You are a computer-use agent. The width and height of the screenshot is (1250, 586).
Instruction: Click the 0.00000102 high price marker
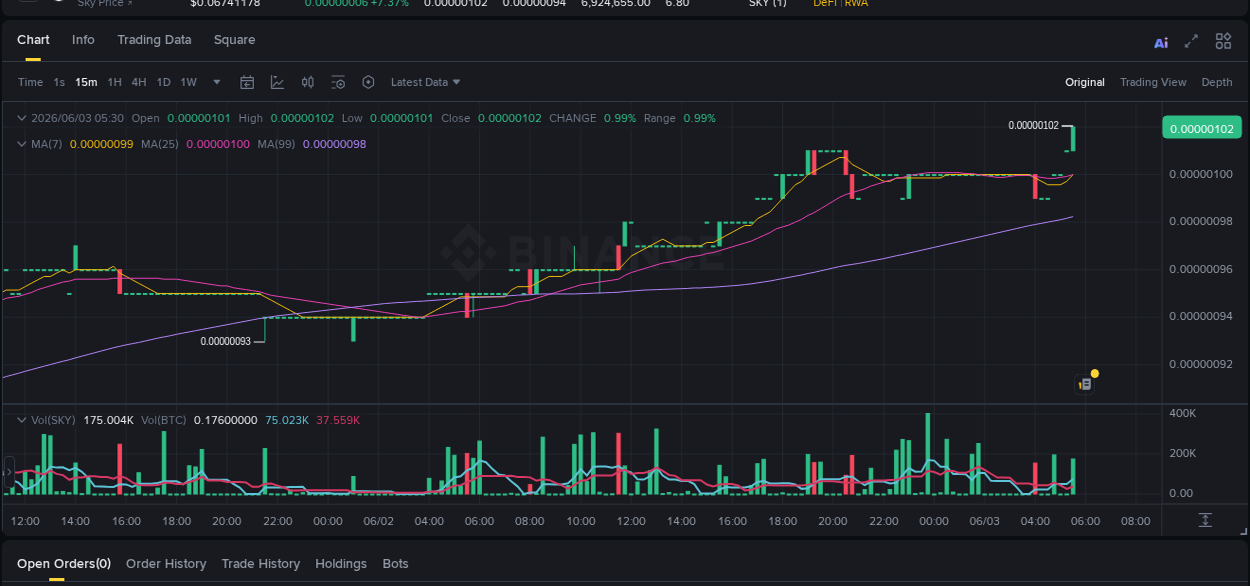[x=1033, y=125]
